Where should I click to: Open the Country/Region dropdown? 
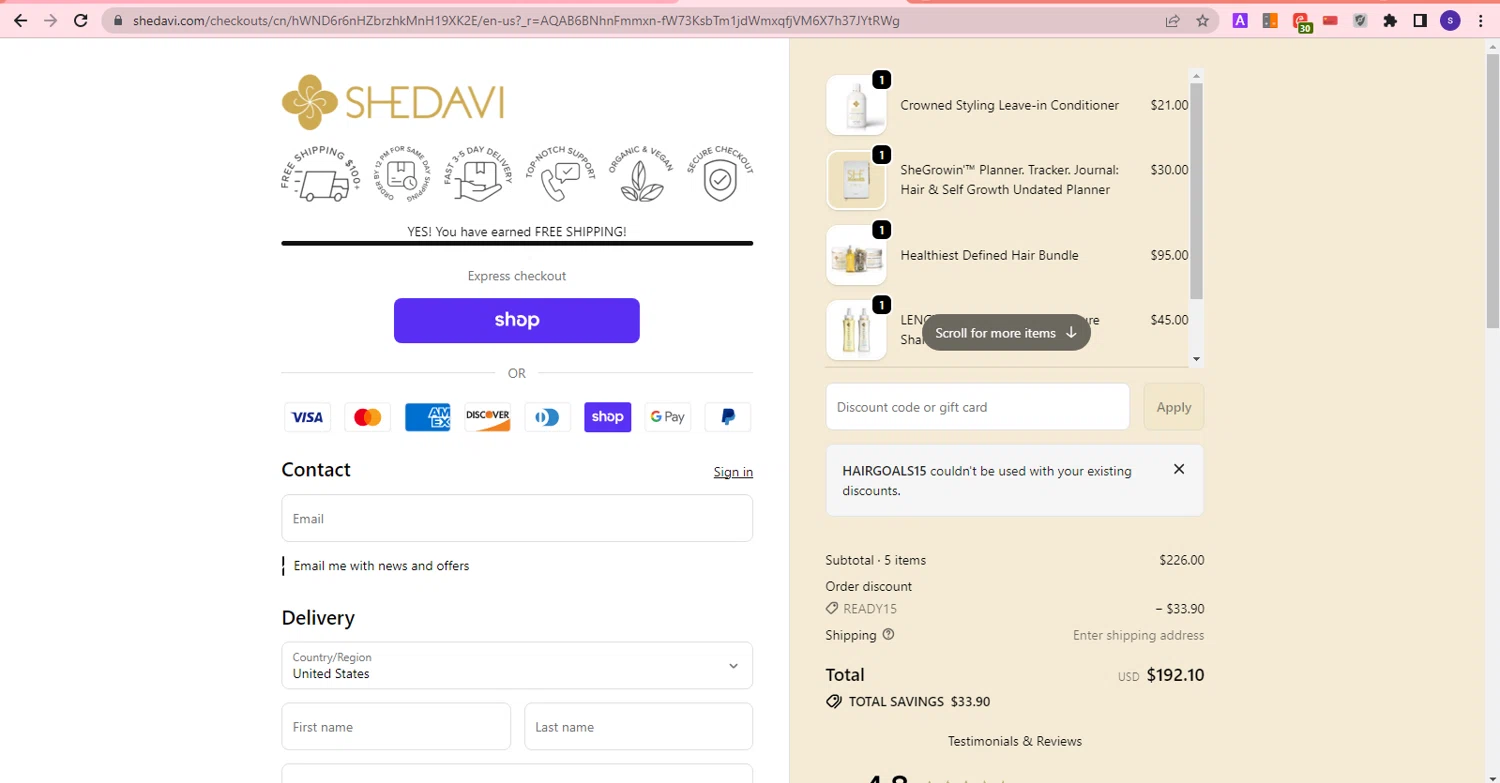pyautogui.click(x=517, y=665)
